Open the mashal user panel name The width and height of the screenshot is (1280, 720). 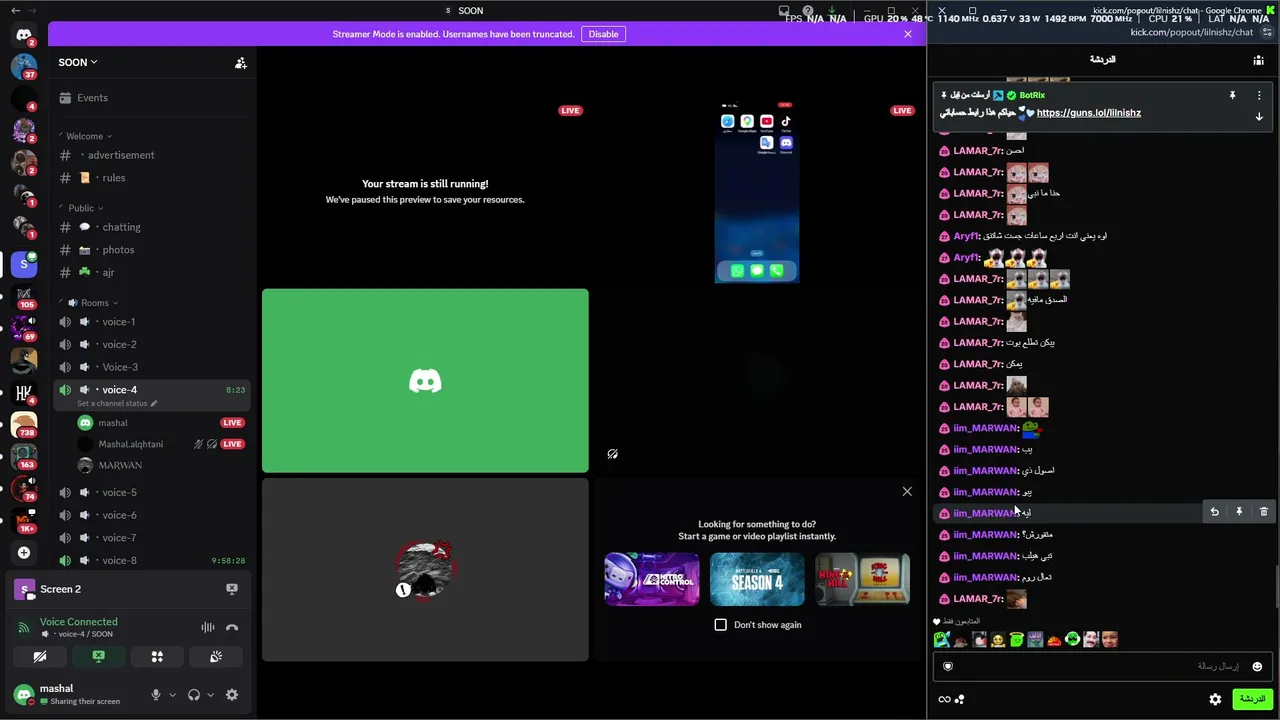(x=57, y=688)
